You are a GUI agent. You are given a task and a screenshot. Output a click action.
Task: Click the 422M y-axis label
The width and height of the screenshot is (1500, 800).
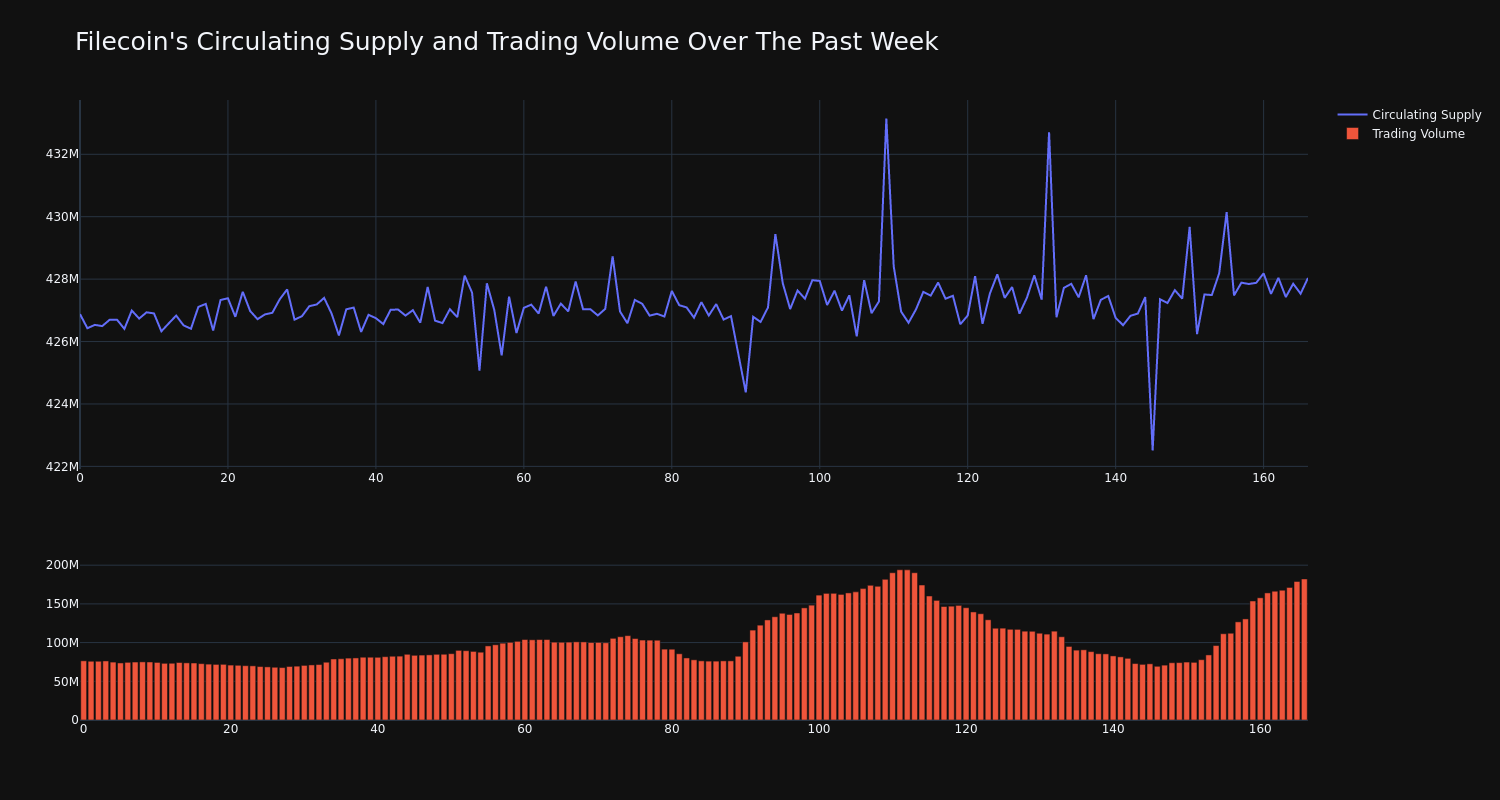point(62,467)
